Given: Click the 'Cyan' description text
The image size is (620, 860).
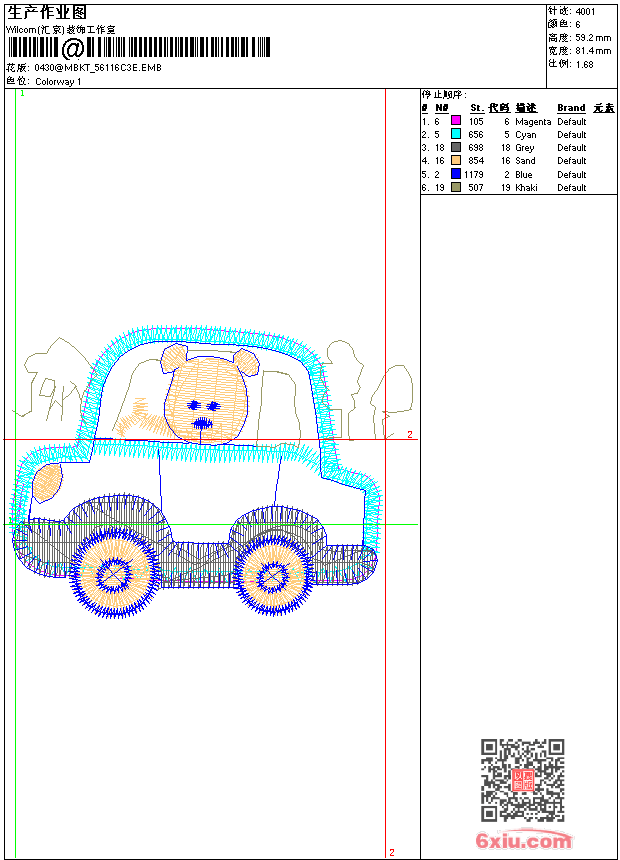Looking at the screenshot, I should [526, 135].
